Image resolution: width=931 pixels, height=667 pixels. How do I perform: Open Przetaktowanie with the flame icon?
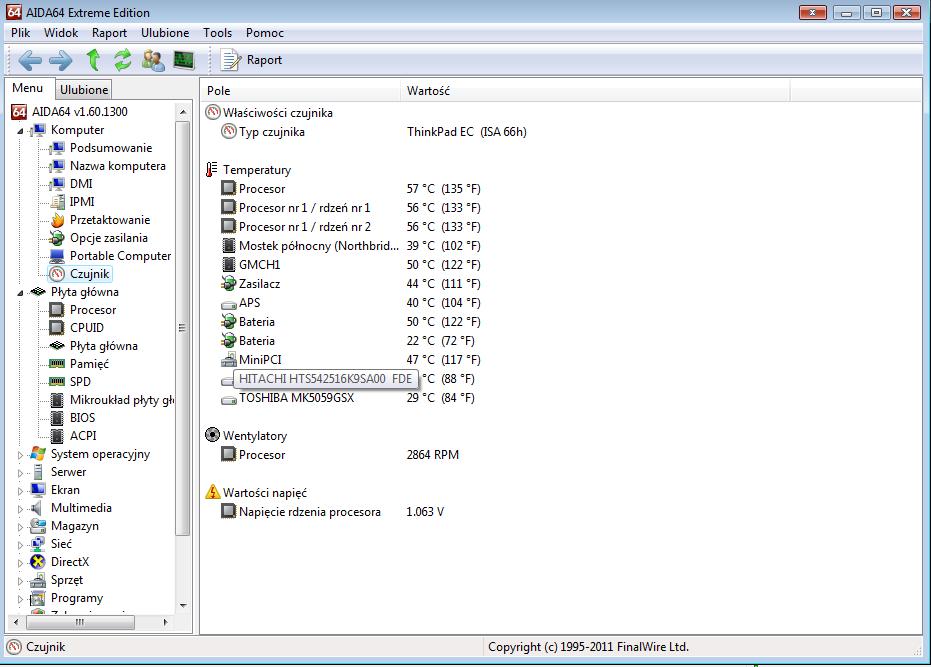[110, 220]
